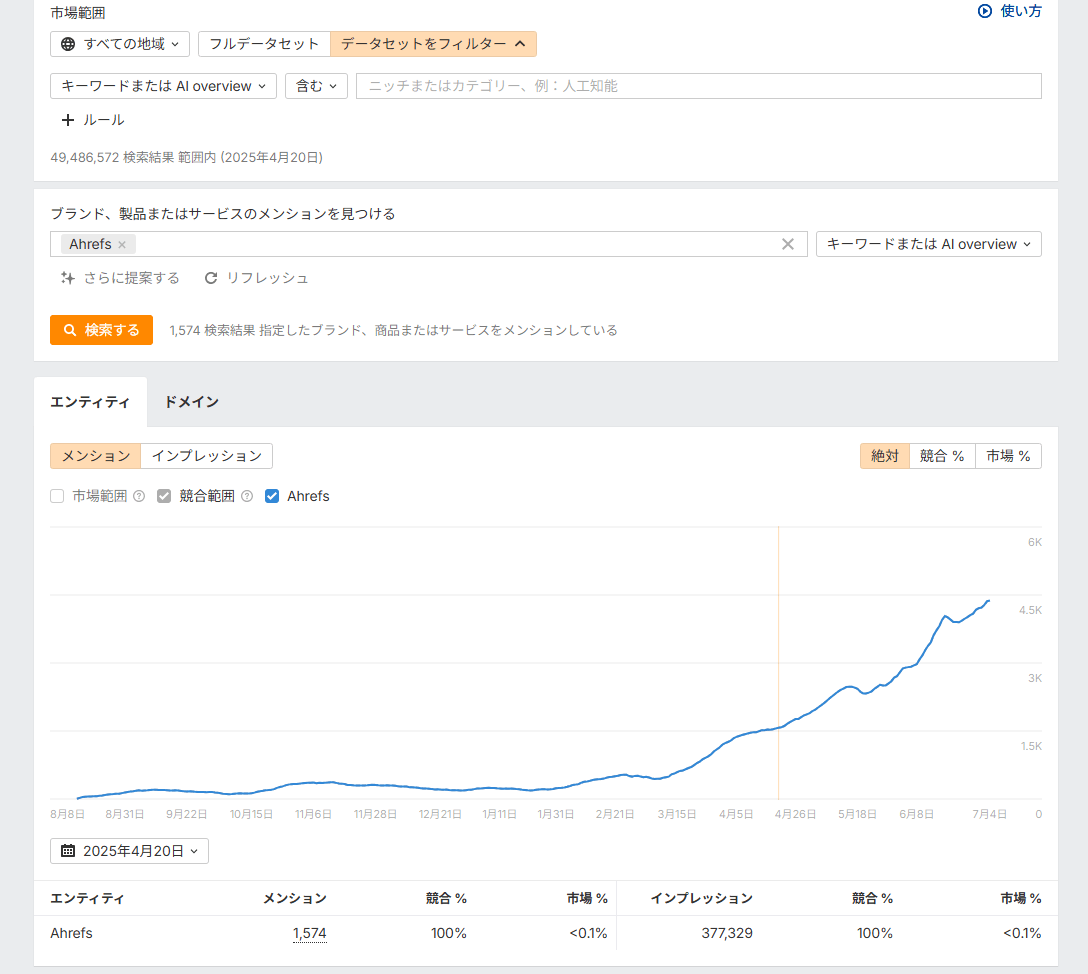Click the refresh icon next to リフレッシュ
This screenshot has height=974, width=1088.
[x=210, y=278]
